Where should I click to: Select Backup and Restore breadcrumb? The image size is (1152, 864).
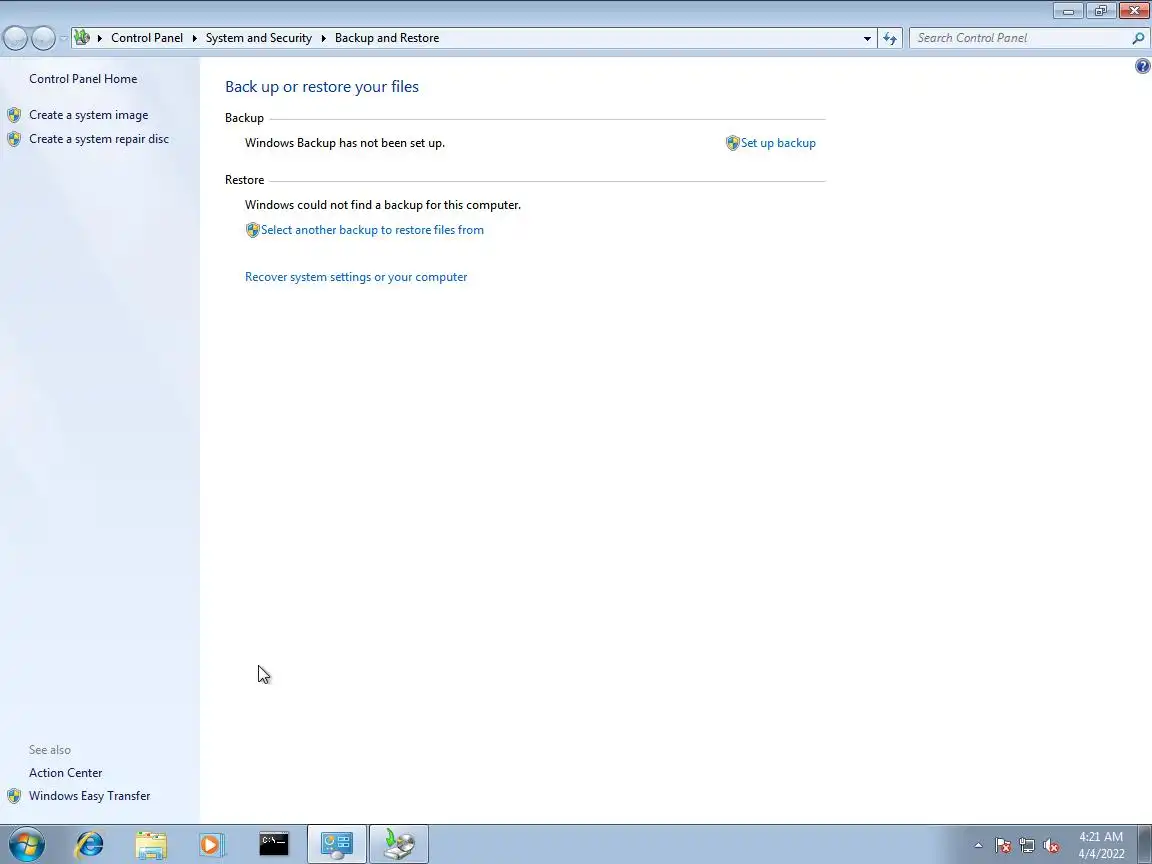click(x=387, y=38)
